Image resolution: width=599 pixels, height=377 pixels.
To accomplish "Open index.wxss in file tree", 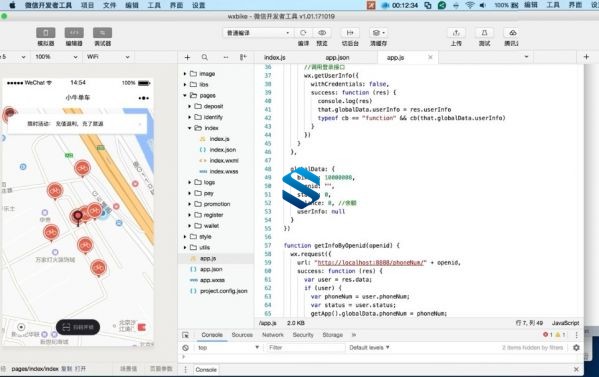I will click(224, 172).
